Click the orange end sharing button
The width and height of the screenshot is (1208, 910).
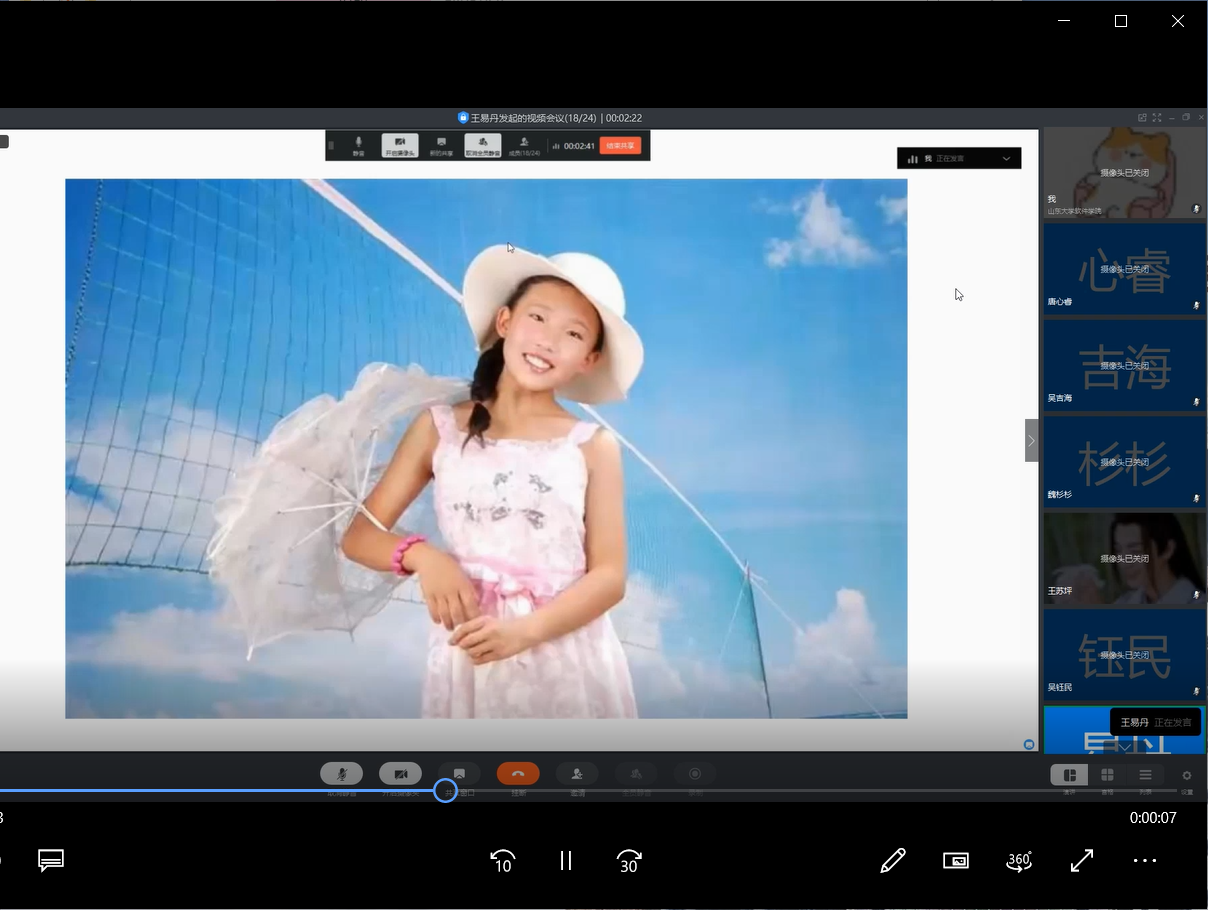620,146
